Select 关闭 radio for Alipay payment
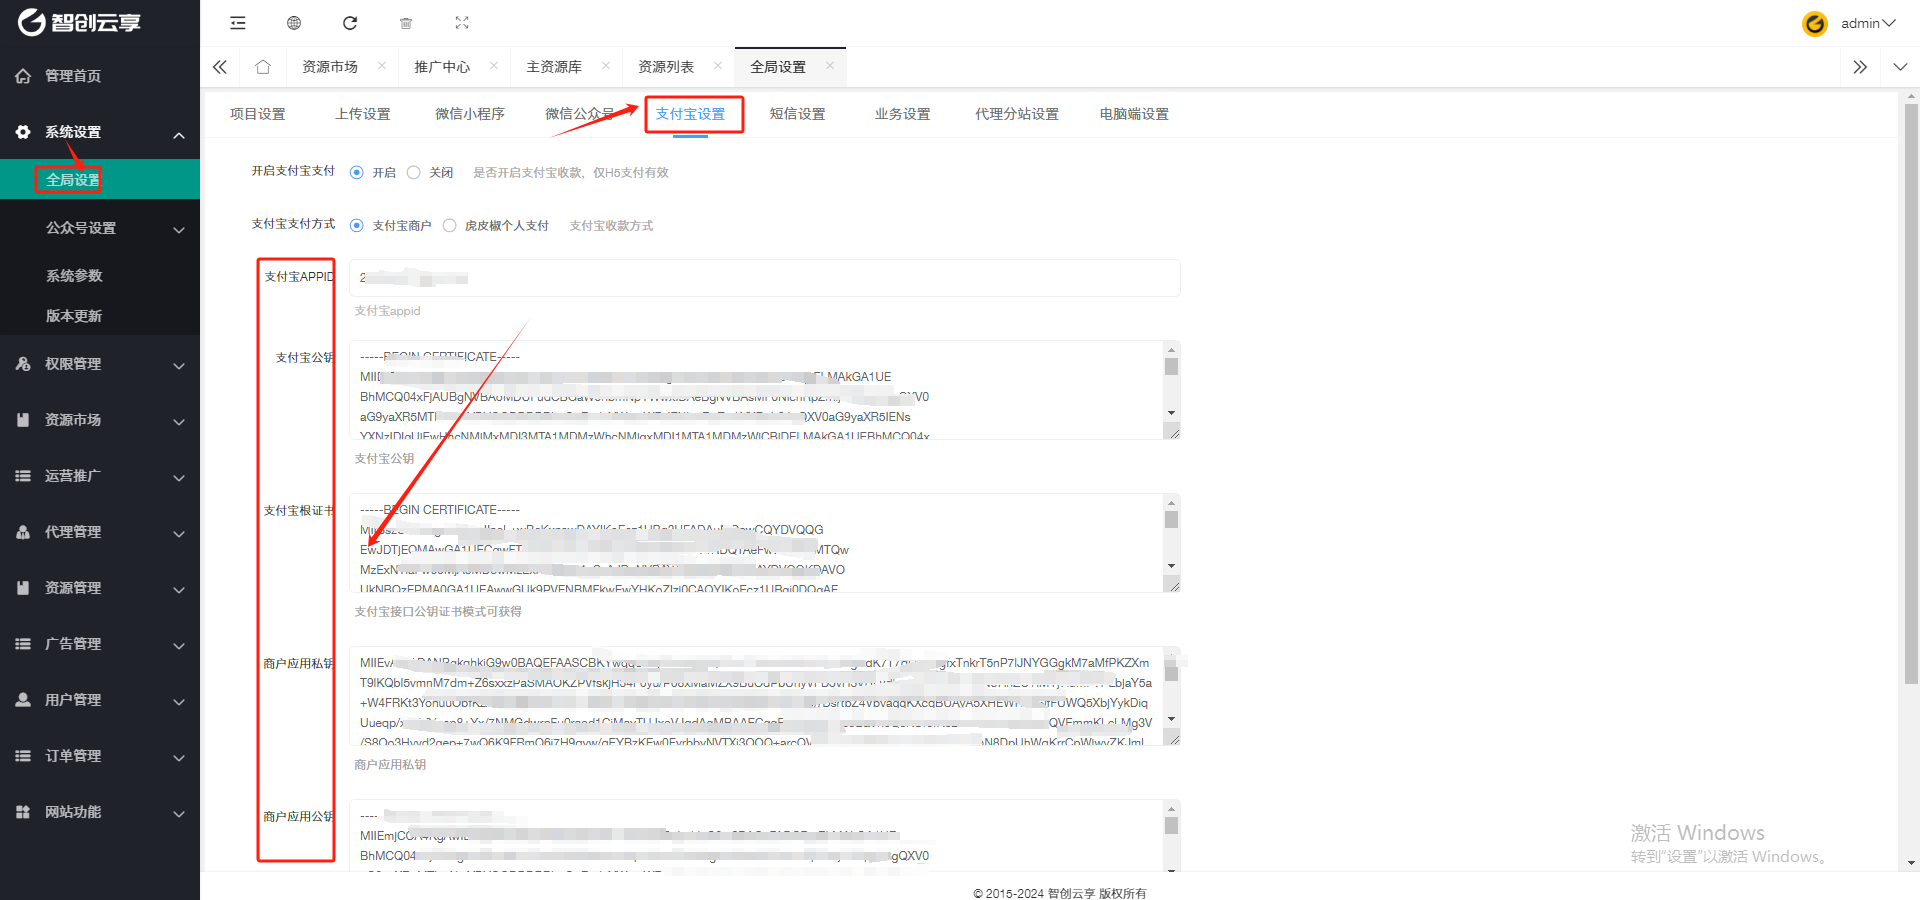Viewport: 1920px width, 900px height. pos(413,173)
